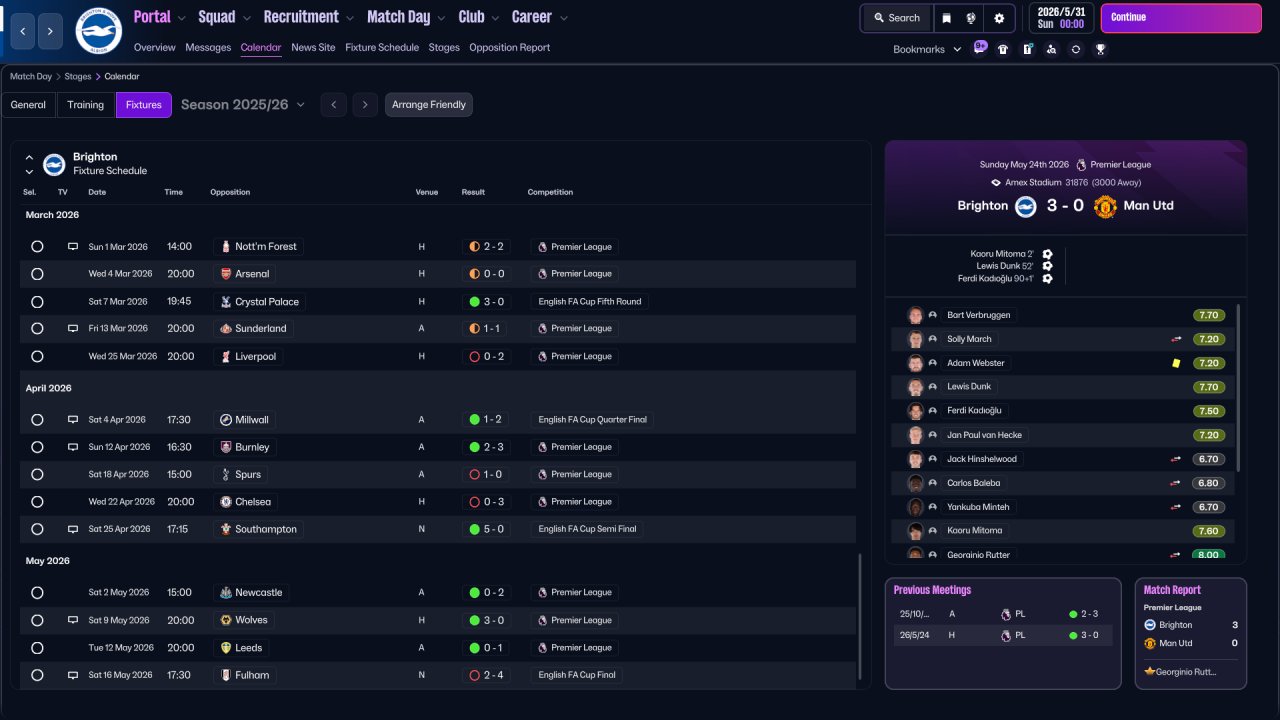
Task: Select the Southampton fixture radio button
Action: (37, 529)
